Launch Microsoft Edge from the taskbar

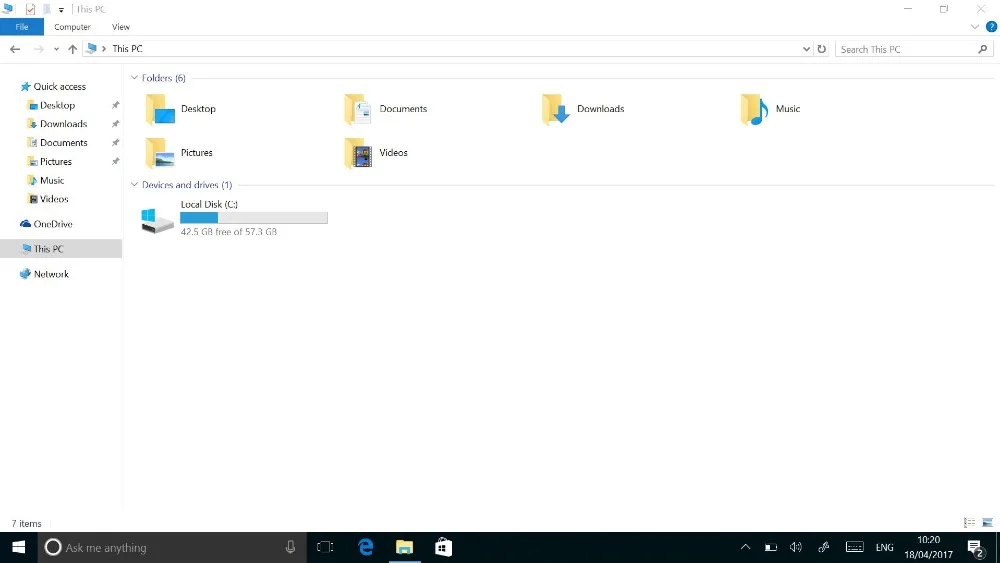coord(365,547)
